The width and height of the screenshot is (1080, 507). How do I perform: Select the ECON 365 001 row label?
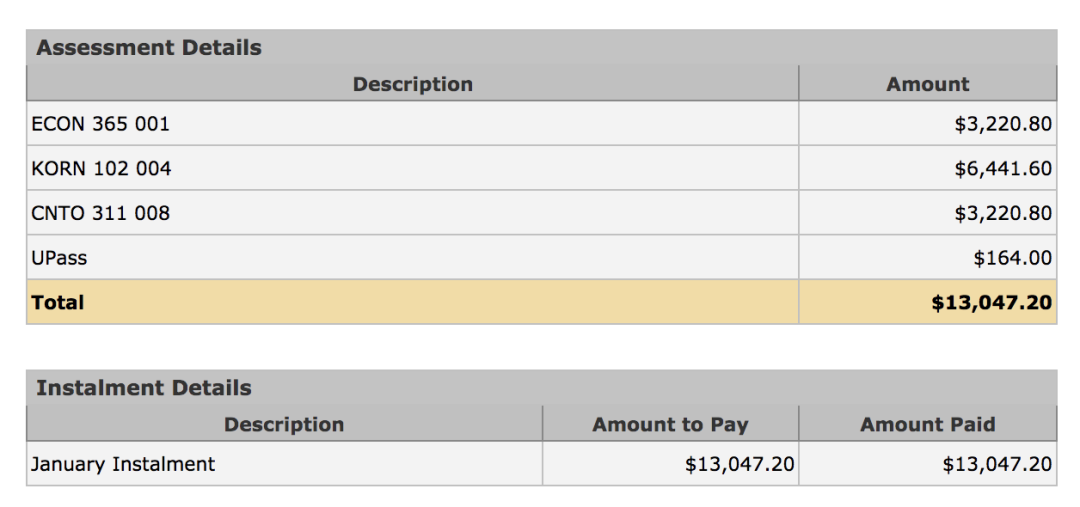tap(101, 124)
